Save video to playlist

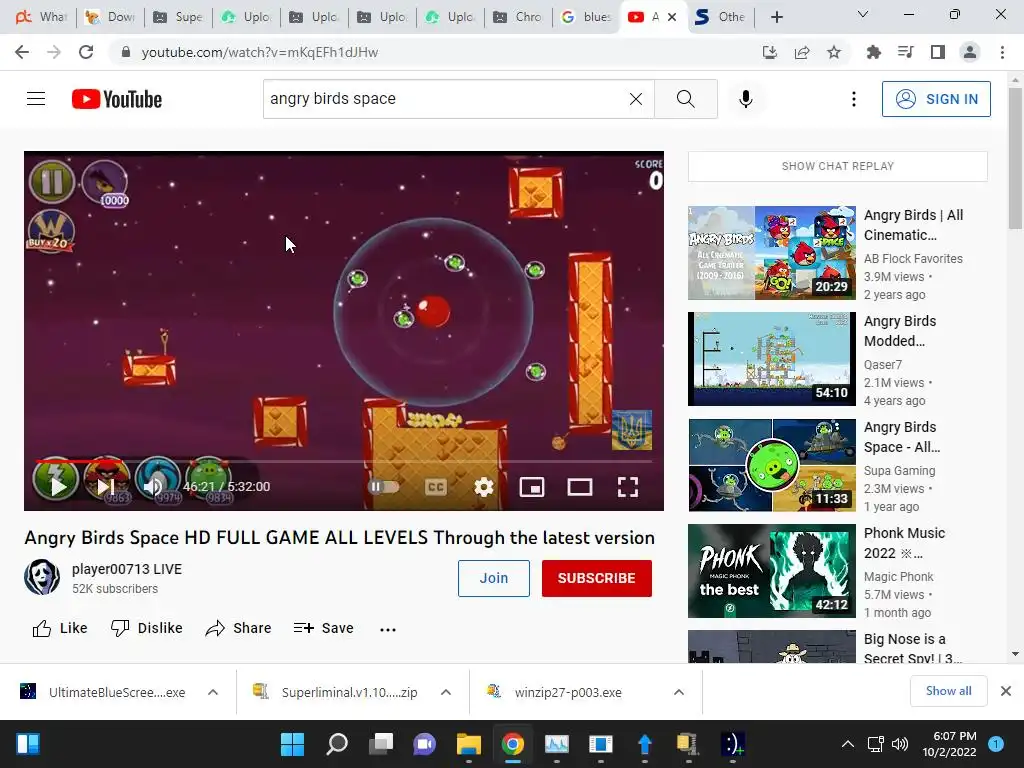[324, 628]
